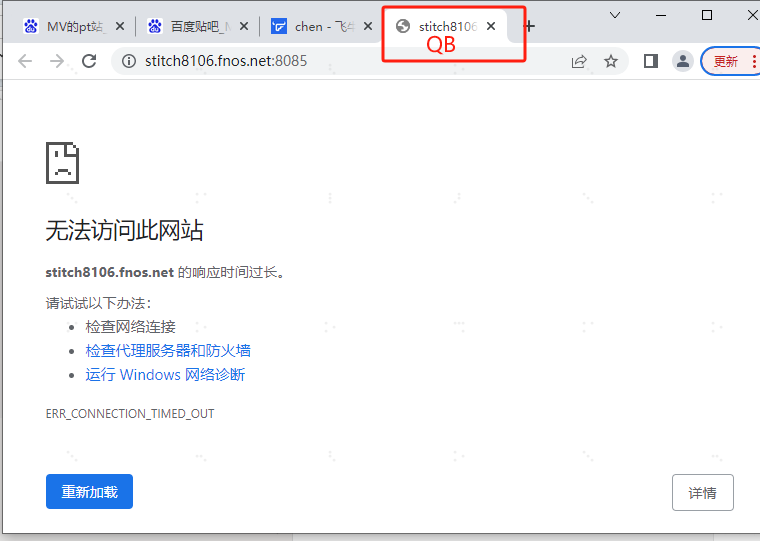View site information icon in address bar

pos(128,61)
